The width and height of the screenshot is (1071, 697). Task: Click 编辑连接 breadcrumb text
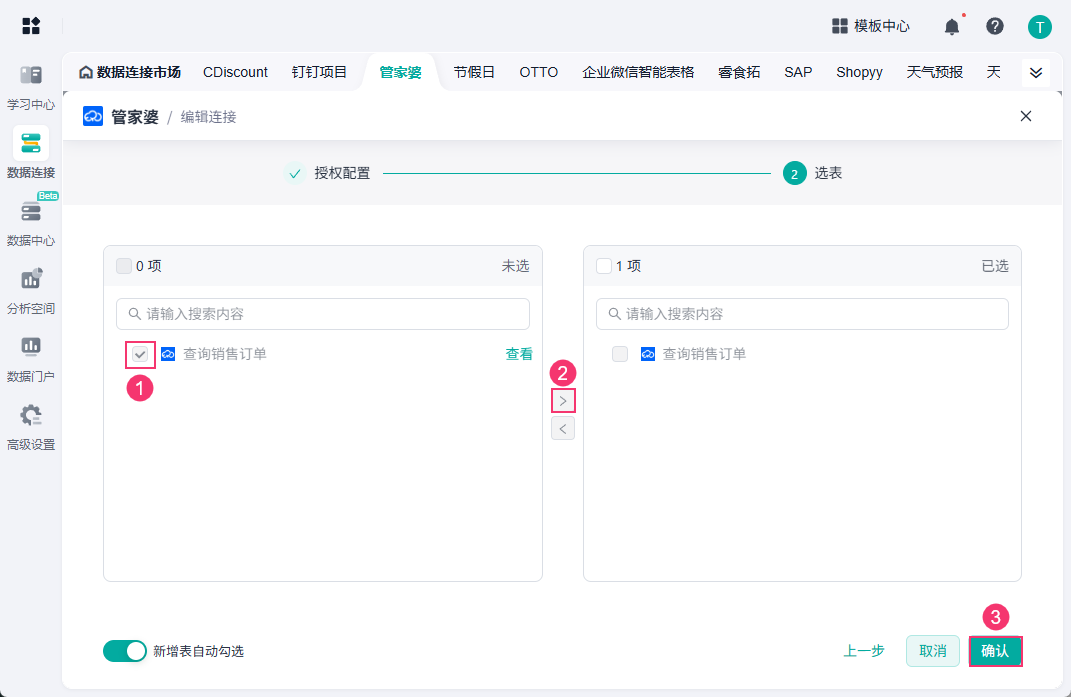[208, 117]
